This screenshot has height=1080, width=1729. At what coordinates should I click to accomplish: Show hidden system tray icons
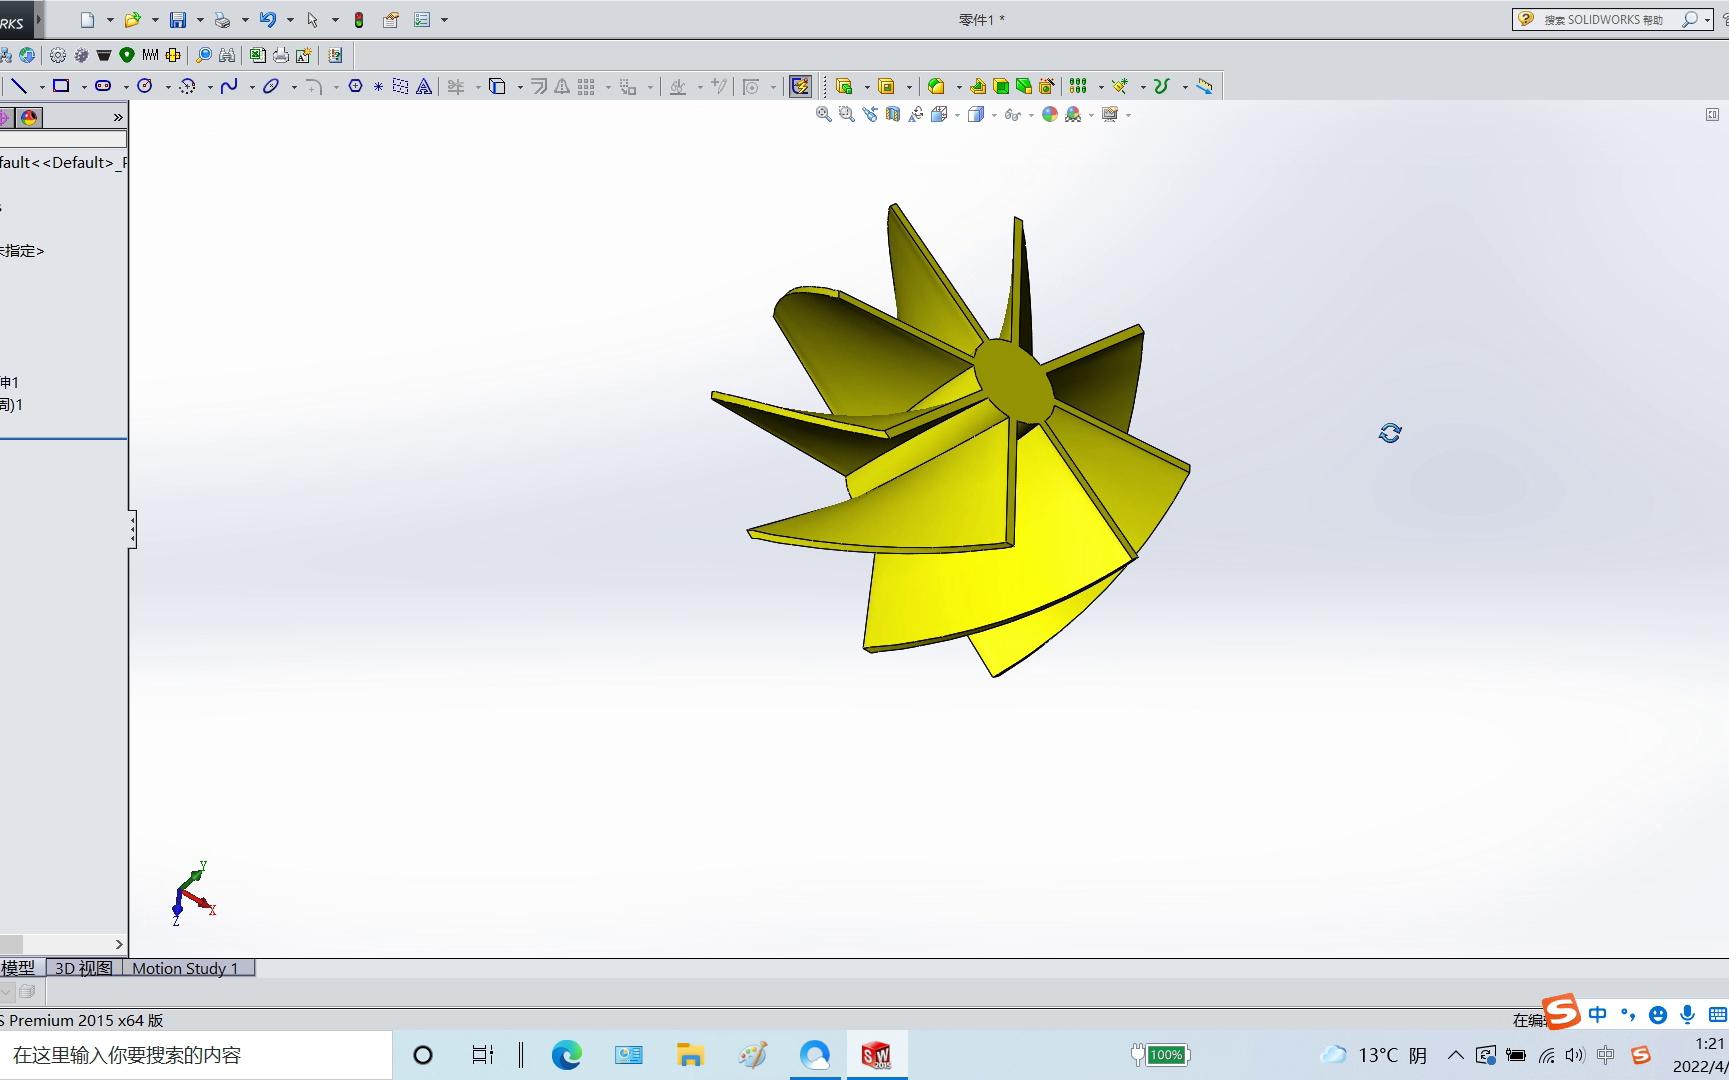[1456, 1055]
